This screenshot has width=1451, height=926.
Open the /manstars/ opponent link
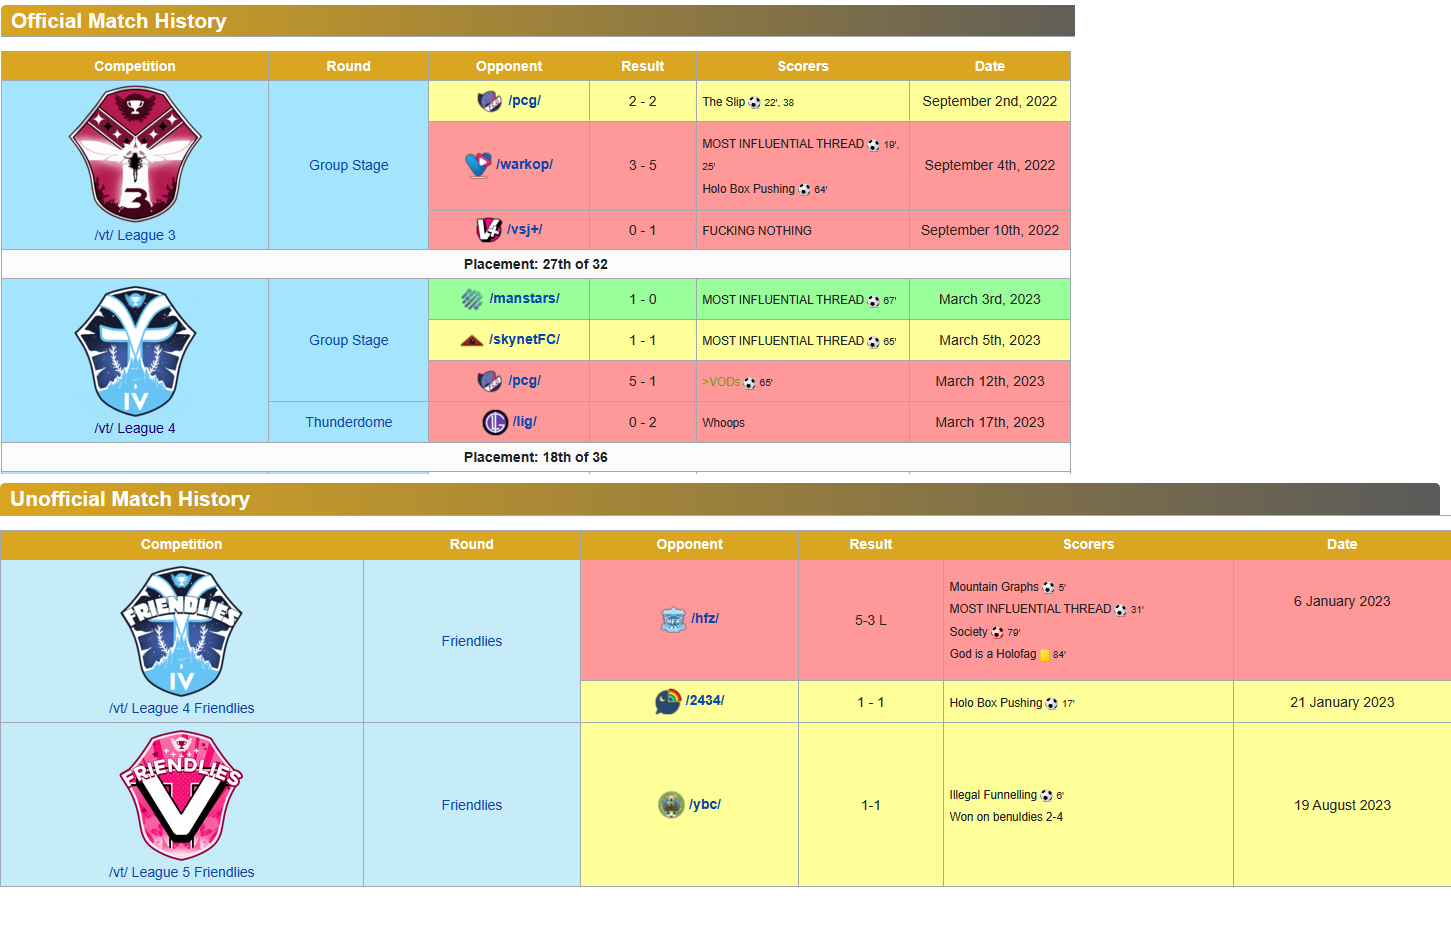[x=524, y=298]
